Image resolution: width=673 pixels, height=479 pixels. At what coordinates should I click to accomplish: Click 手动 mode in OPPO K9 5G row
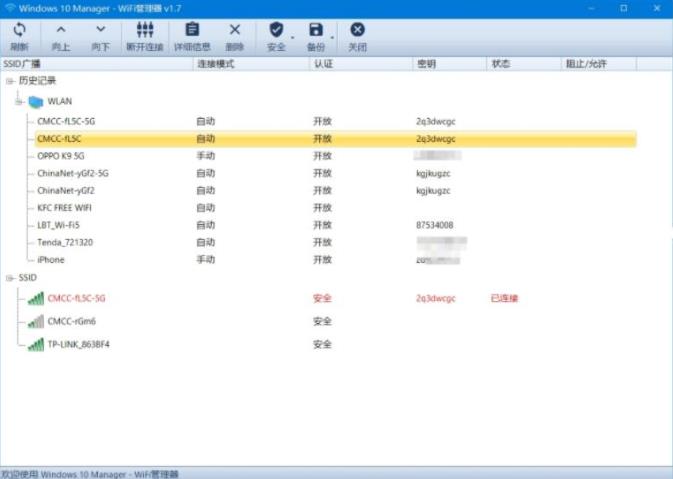click(206, 156)
